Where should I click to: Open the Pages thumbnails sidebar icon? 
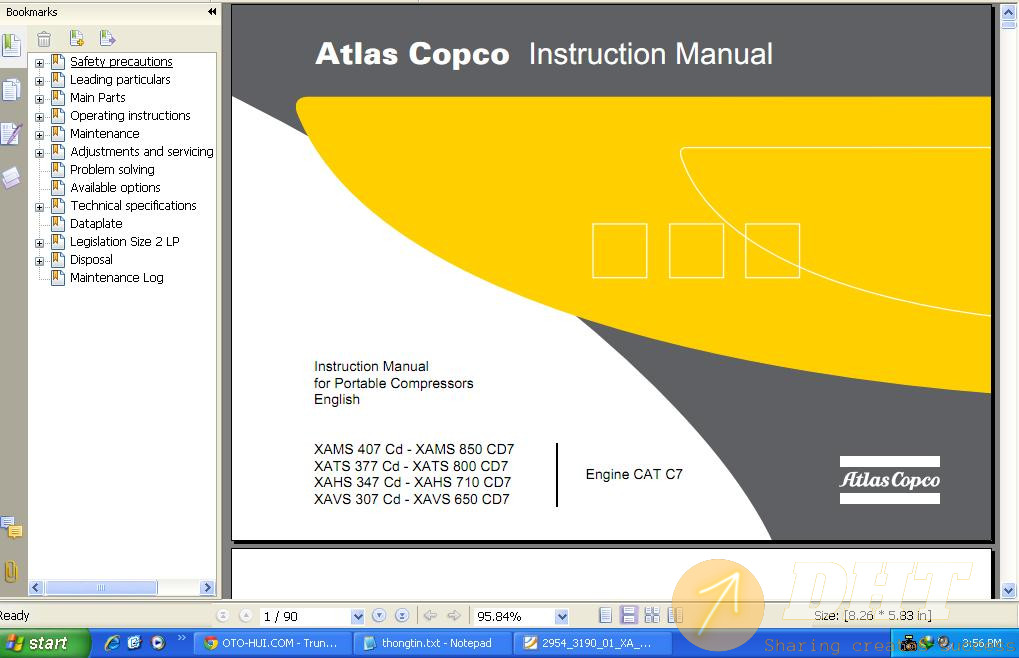click(x=11, y=90)
